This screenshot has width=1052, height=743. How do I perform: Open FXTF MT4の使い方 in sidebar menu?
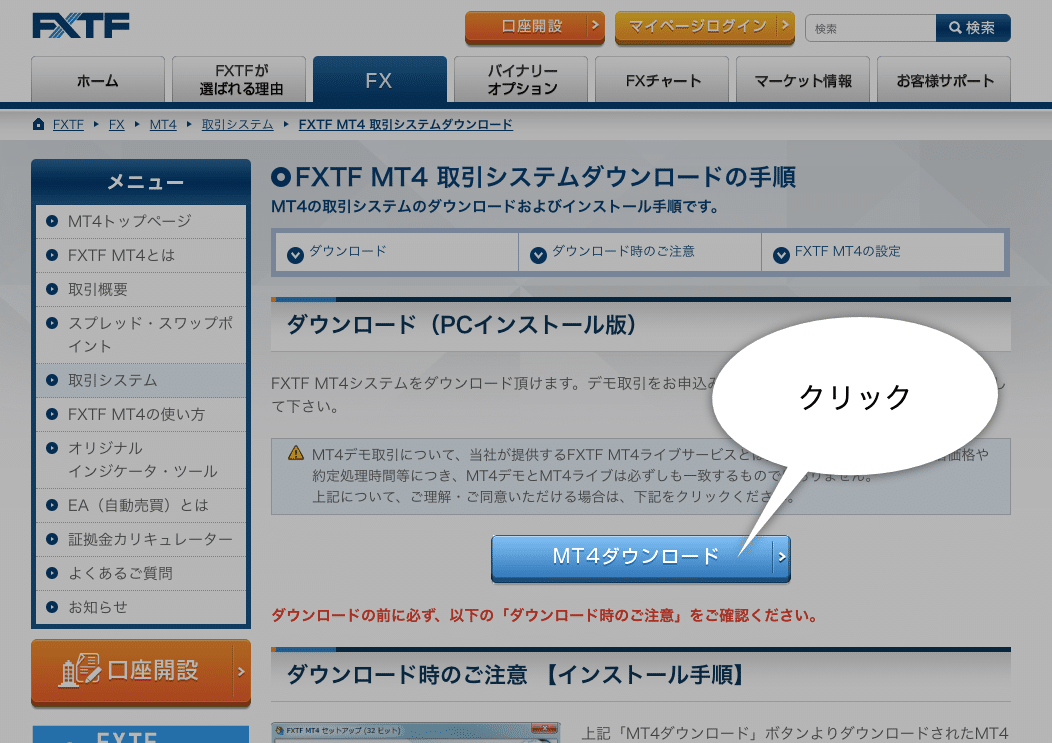(141, 414)
